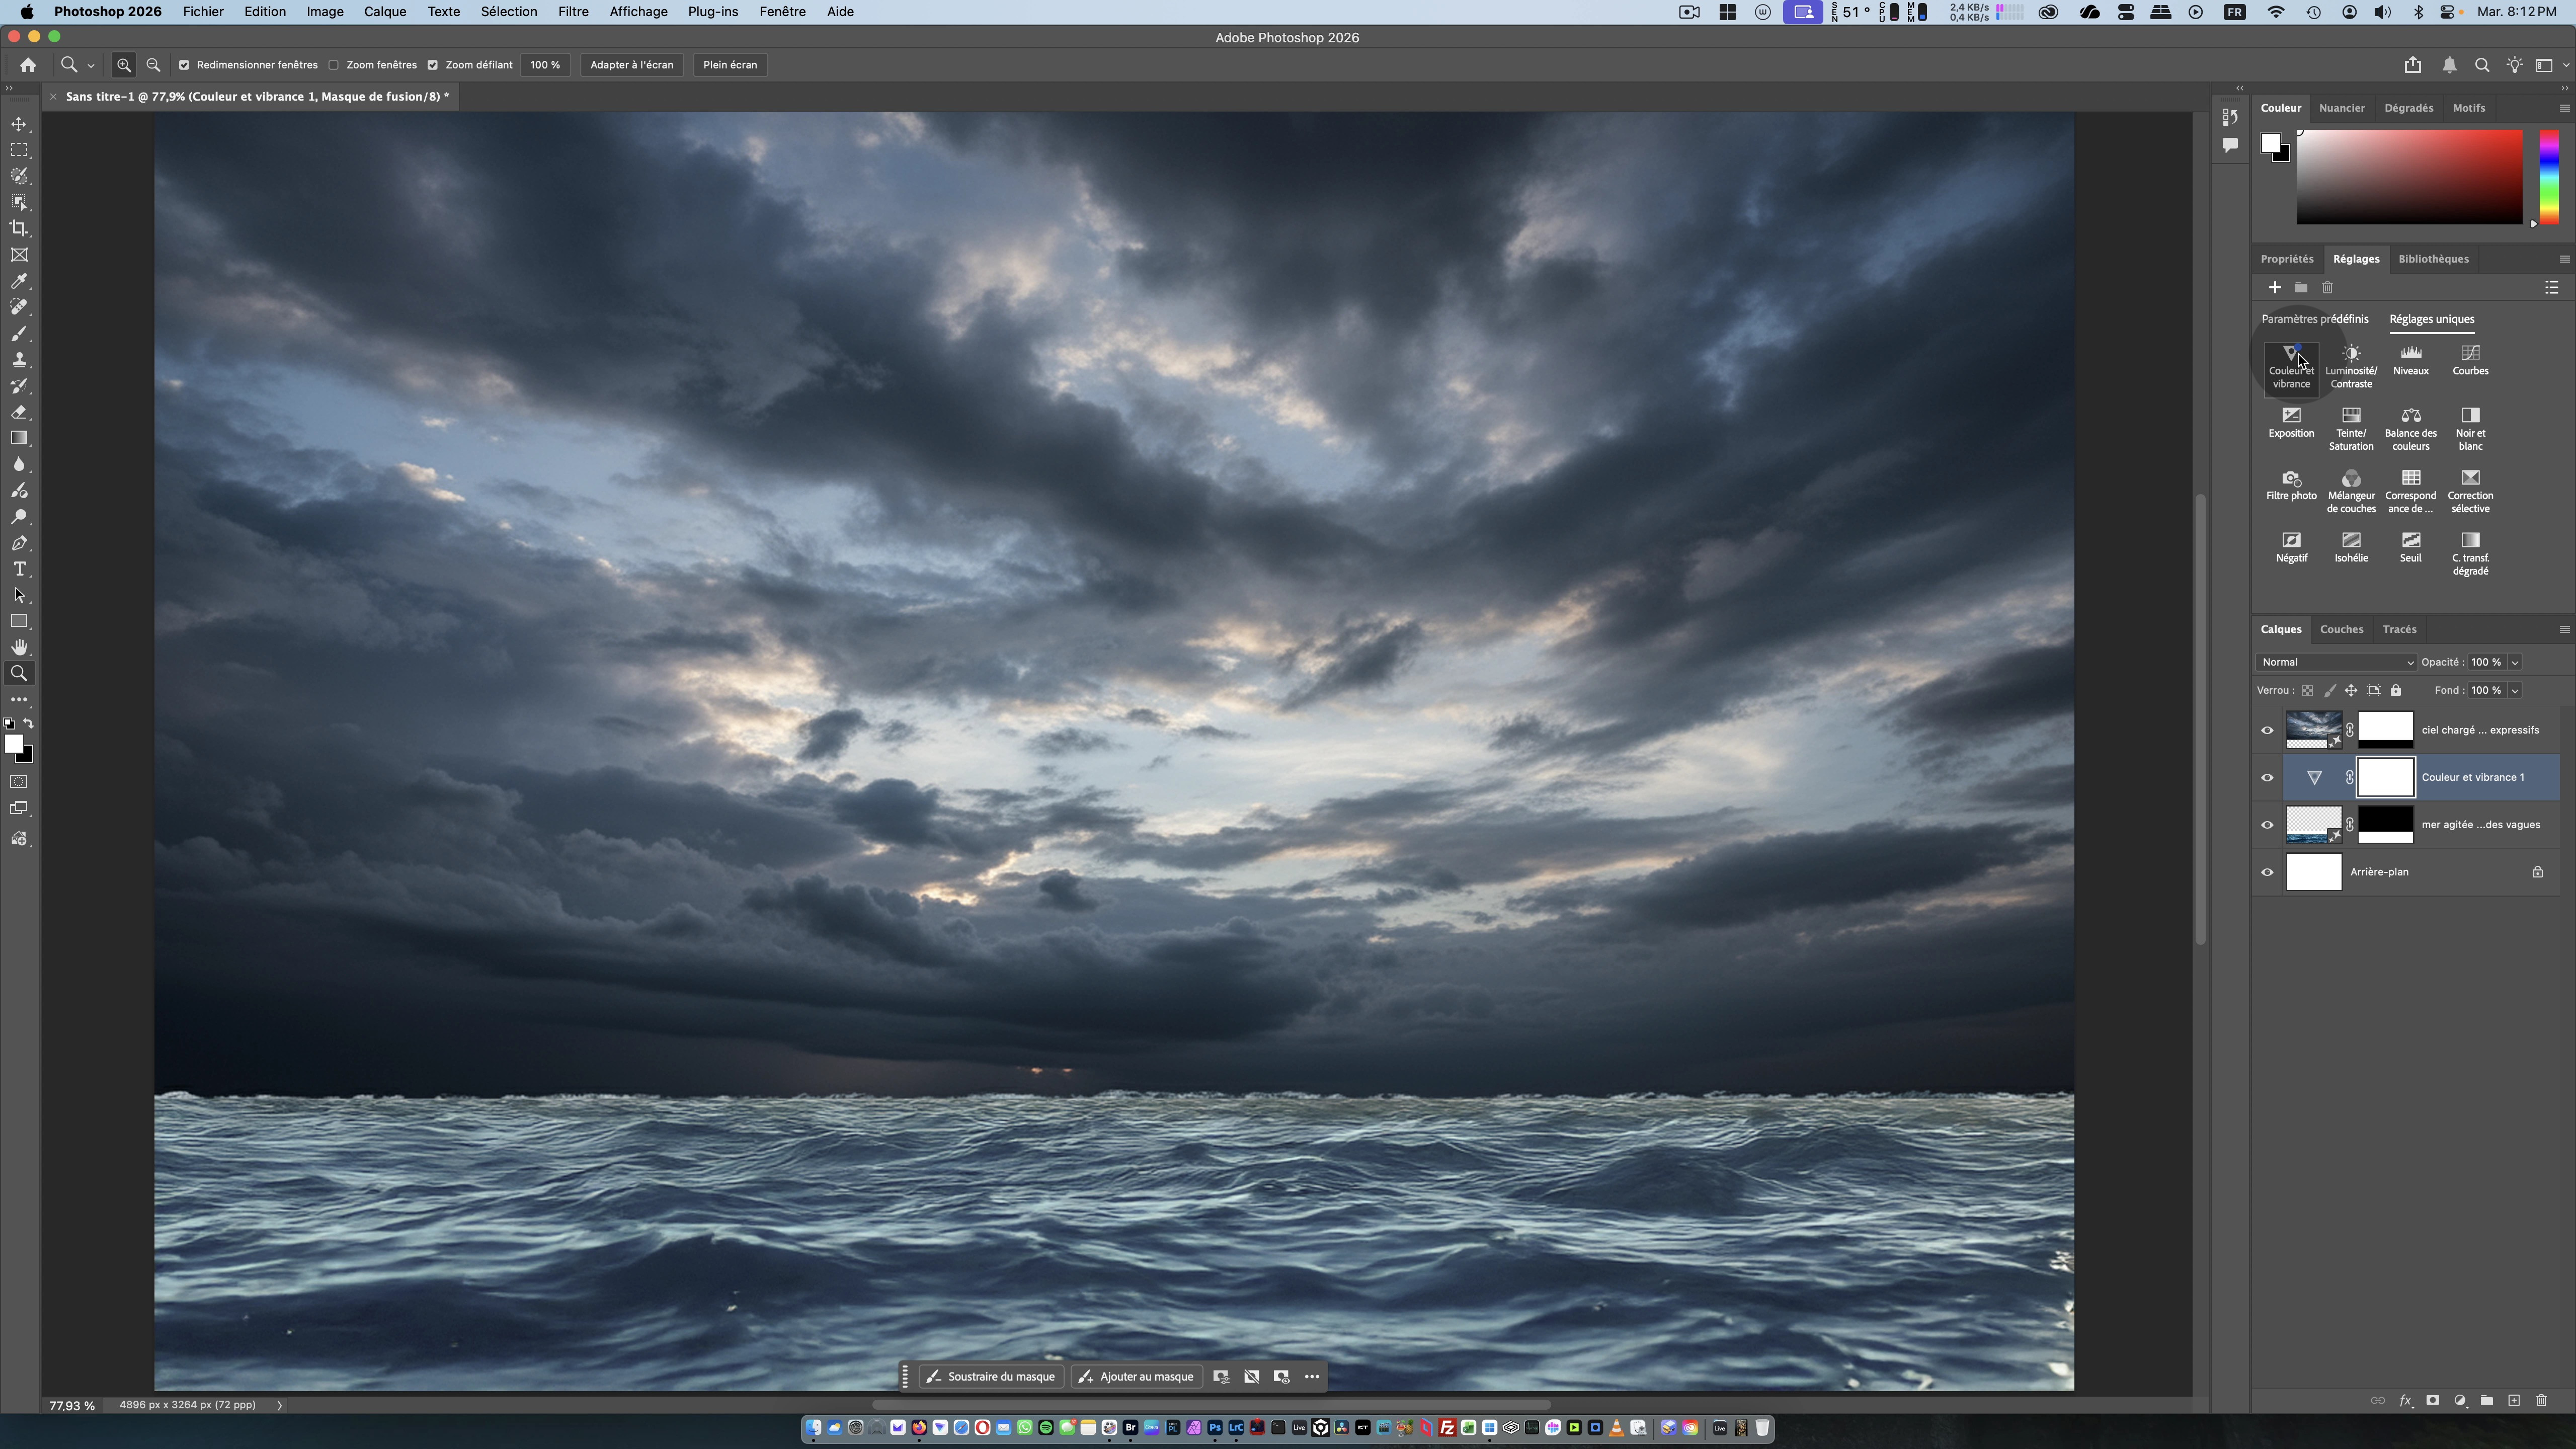Uncheck Redimensionner fenêtres option

pyautogui.click(x=184, y=65)
